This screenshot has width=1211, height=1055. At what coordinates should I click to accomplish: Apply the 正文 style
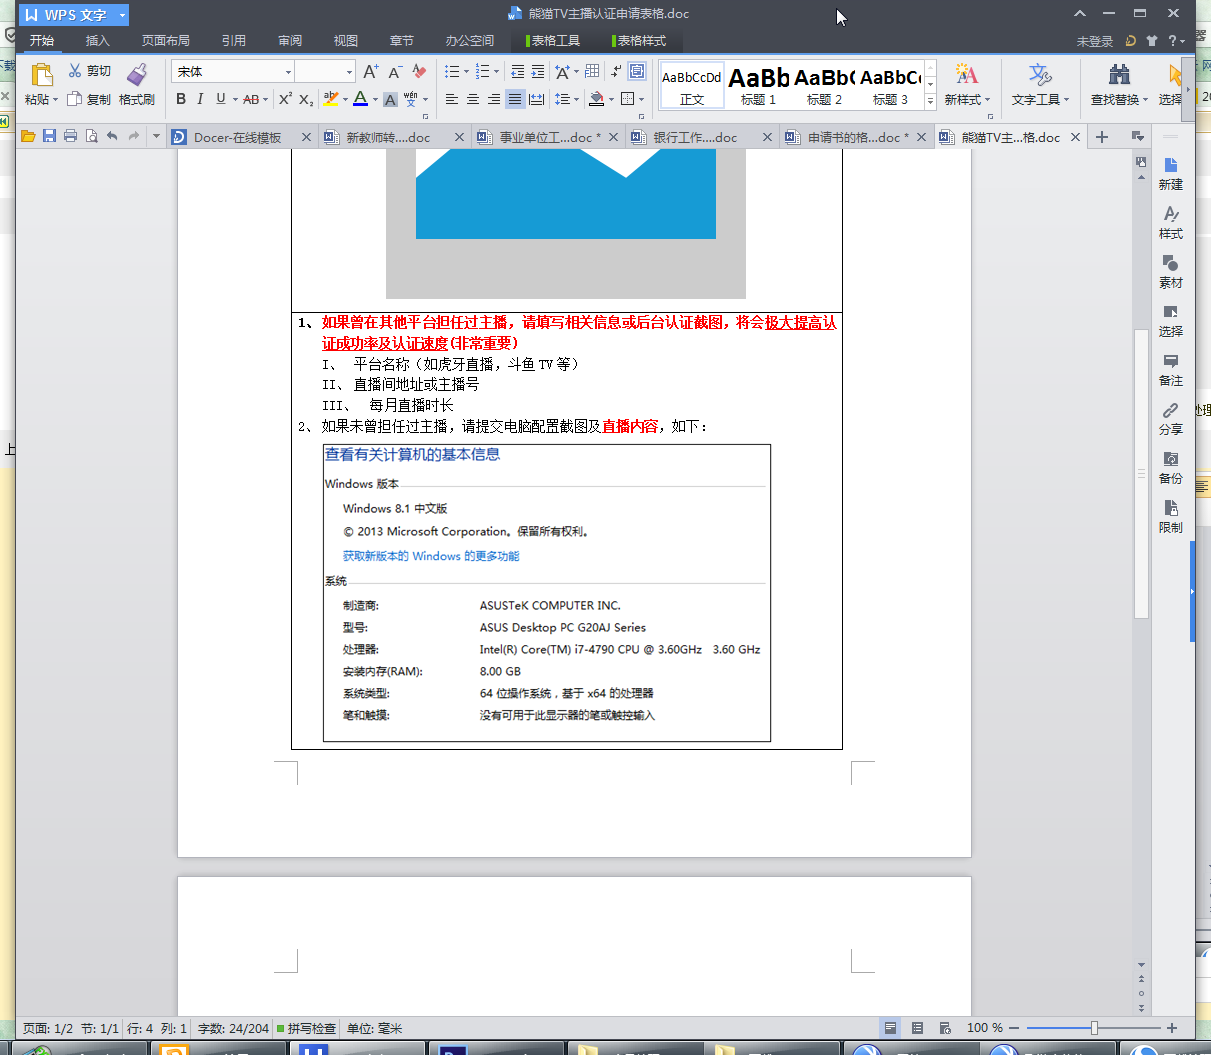(692, 85)
